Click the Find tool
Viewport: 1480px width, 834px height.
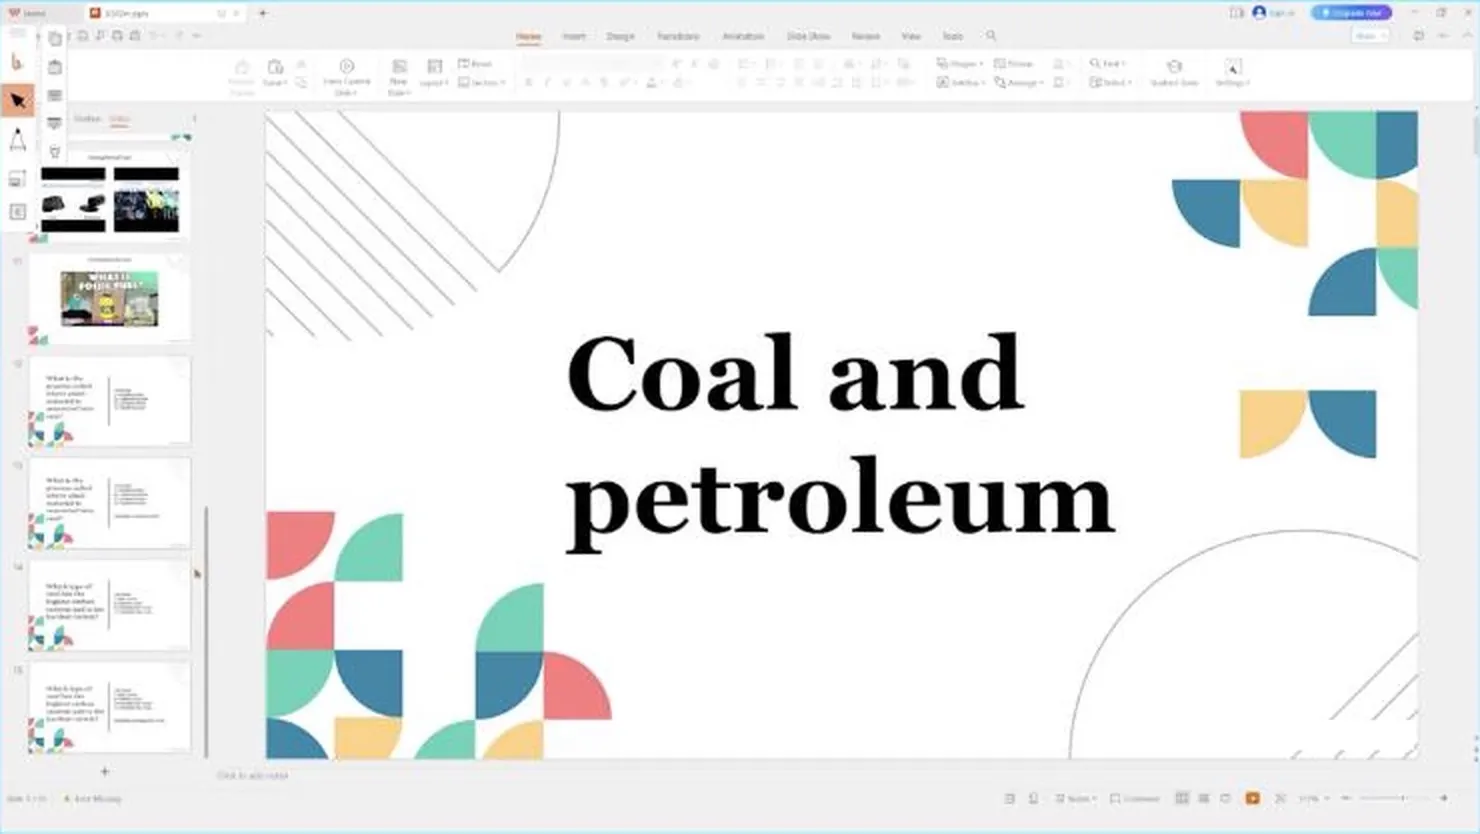tap(1107, 63)
